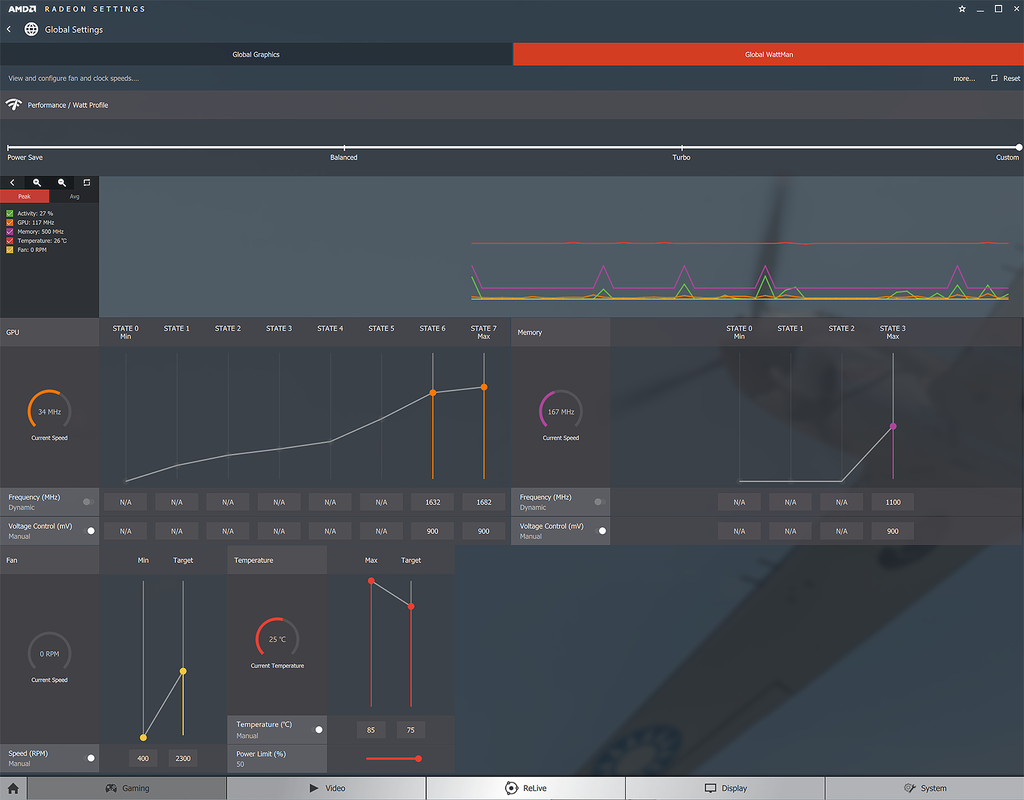The image size is (1024, 800).
Task: Click temperature Target red point
Action: (x=411, y=607)
